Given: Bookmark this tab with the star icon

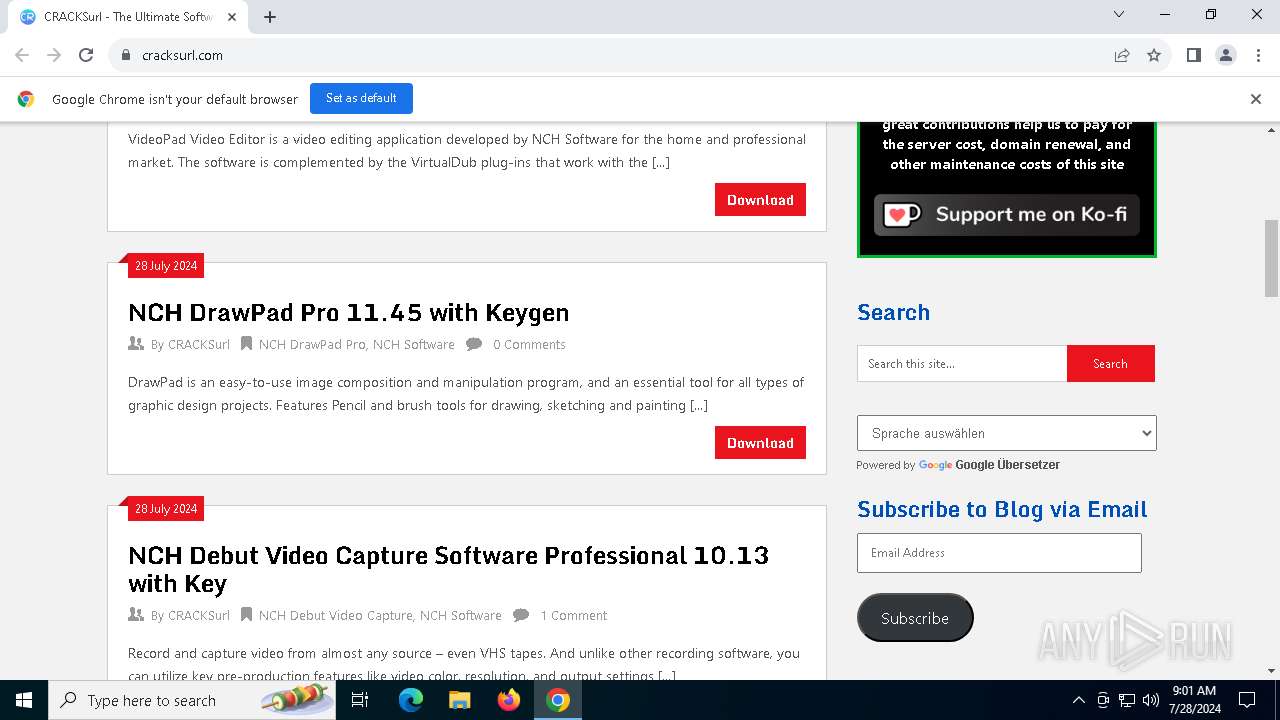Looking at the screenshot, I should pyautogui.click(x=1154, y=55).
